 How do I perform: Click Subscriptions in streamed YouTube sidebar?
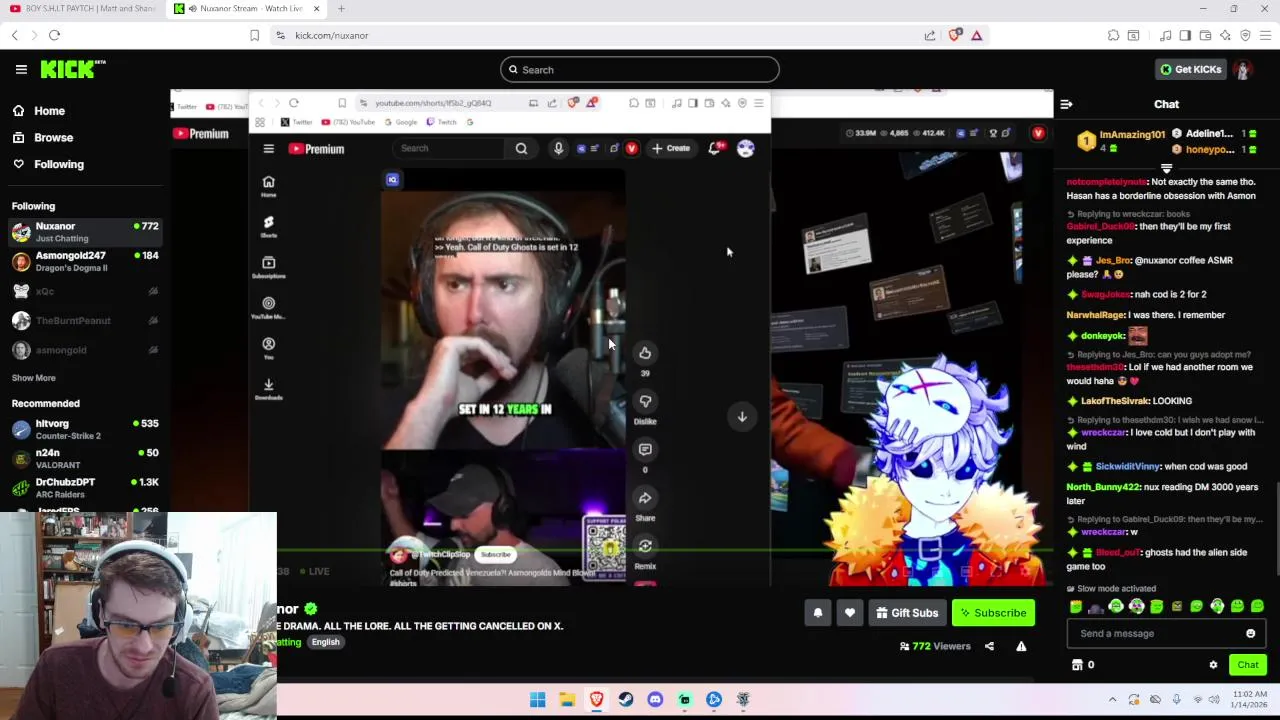[268, 266]
